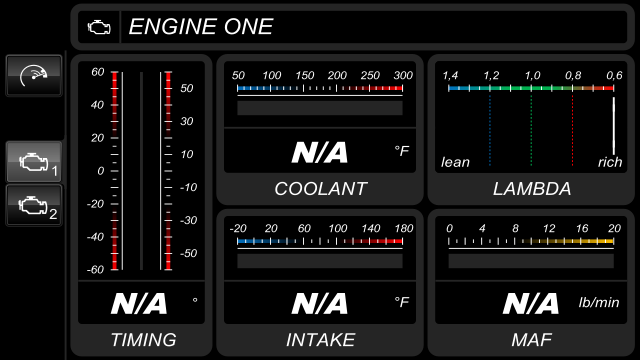This screenshot has width=640, height=360.
Task: Click the coolant temperature color scale
Action: click(320, 88)
